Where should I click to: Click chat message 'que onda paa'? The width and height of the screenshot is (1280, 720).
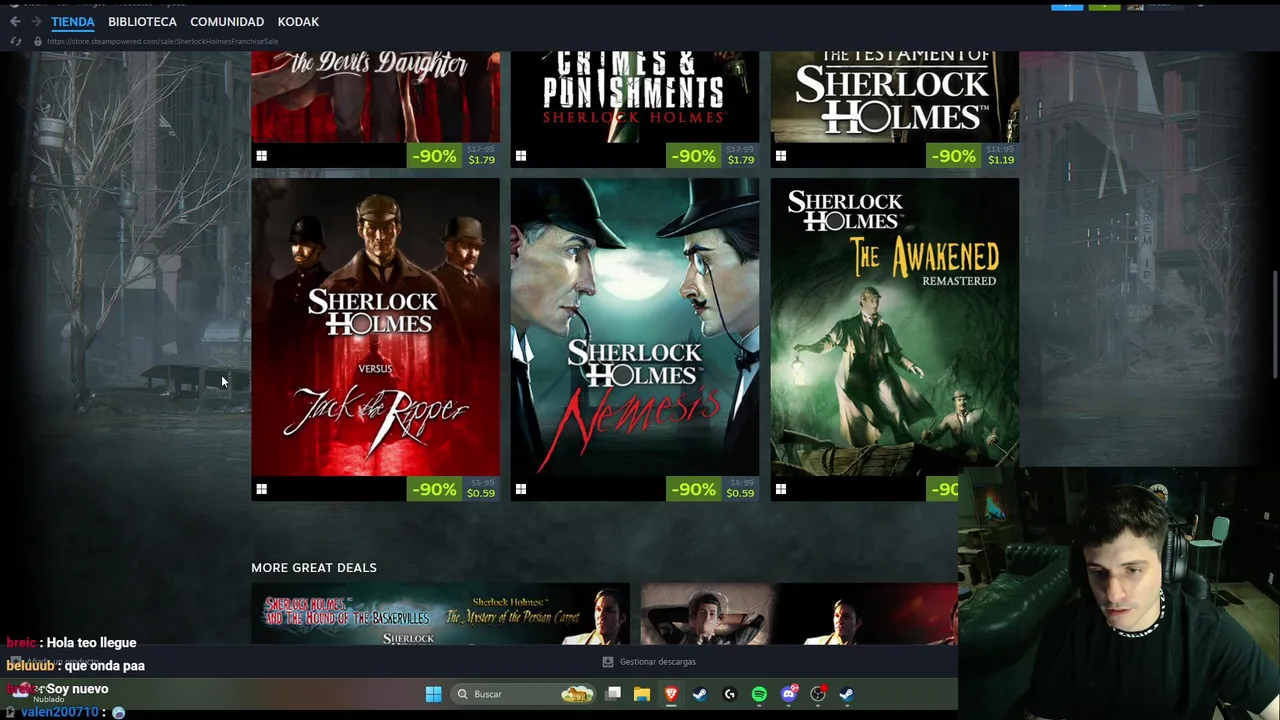[x=105, y=666]
